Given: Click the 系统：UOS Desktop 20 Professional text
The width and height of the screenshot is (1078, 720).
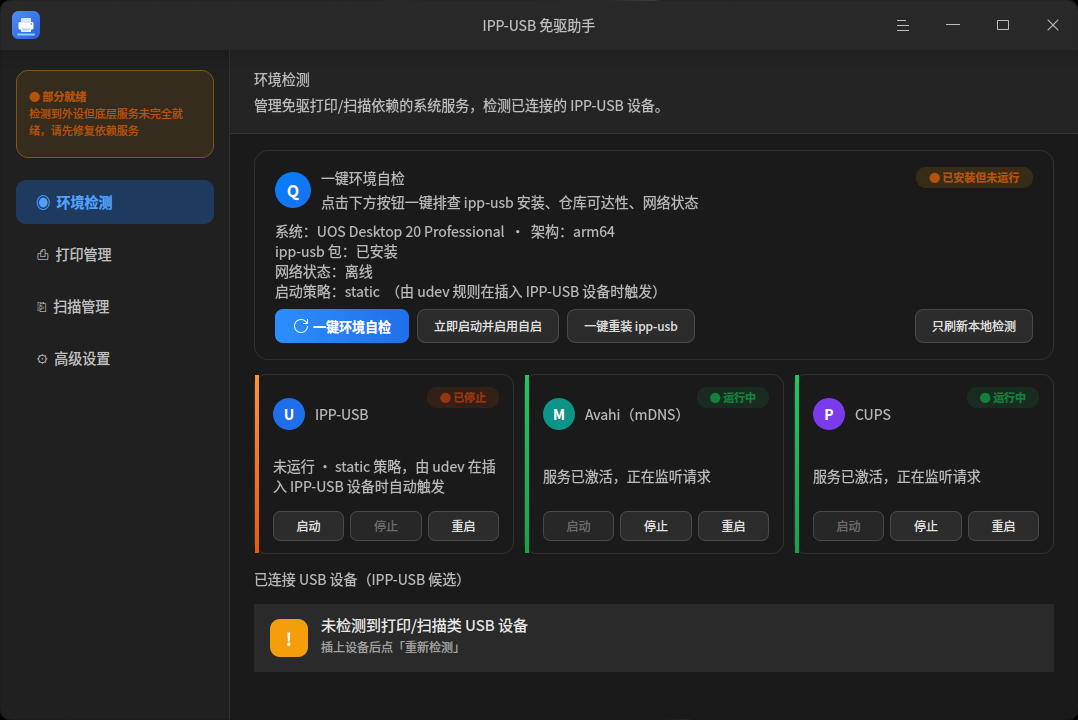Looking at the screenshot, I should point(390,232).
